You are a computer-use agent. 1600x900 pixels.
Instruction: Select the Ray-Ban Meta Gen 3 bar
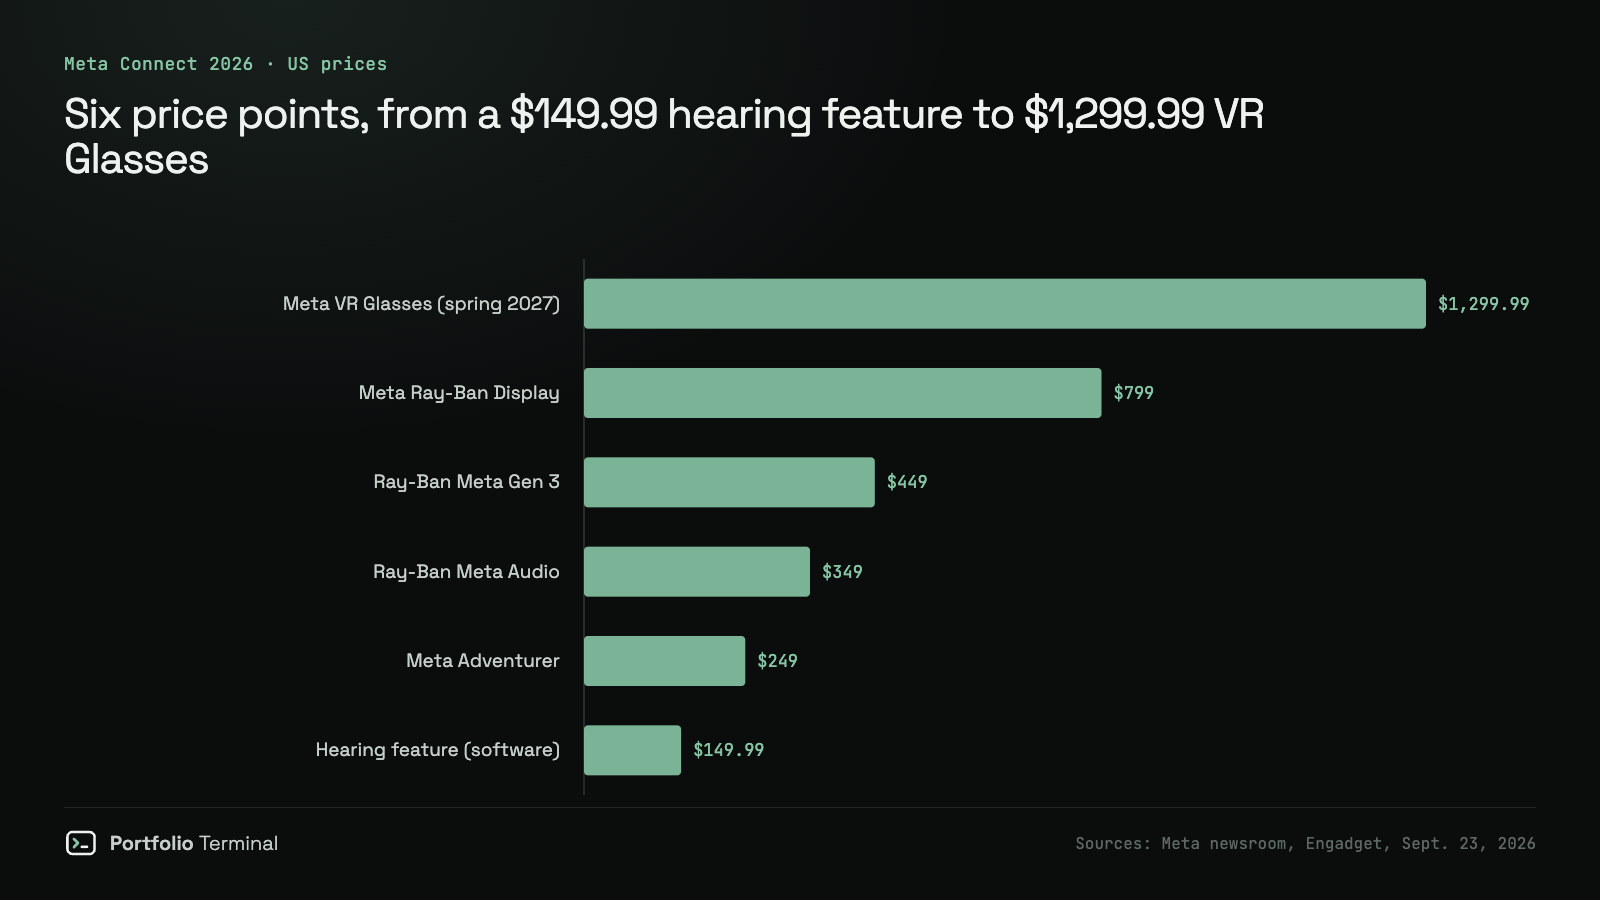click(729, 482)
